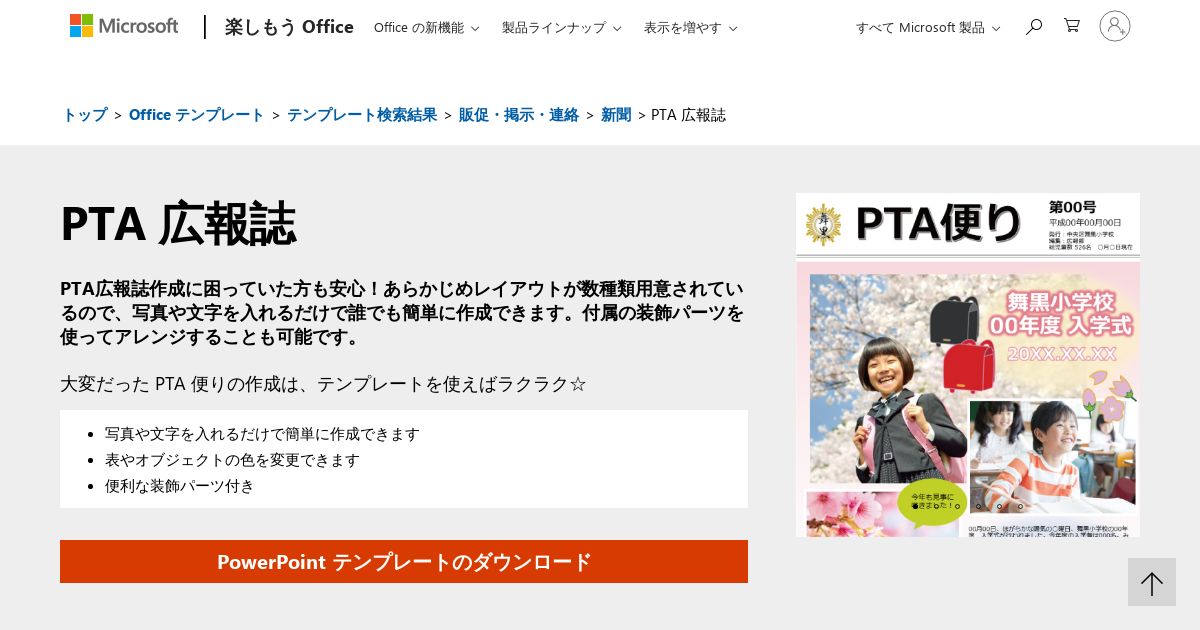The width and height of the screenshot is (1200, 630).
Task: Open the すべて Microsoft 製品 menu
Action: 927,27
